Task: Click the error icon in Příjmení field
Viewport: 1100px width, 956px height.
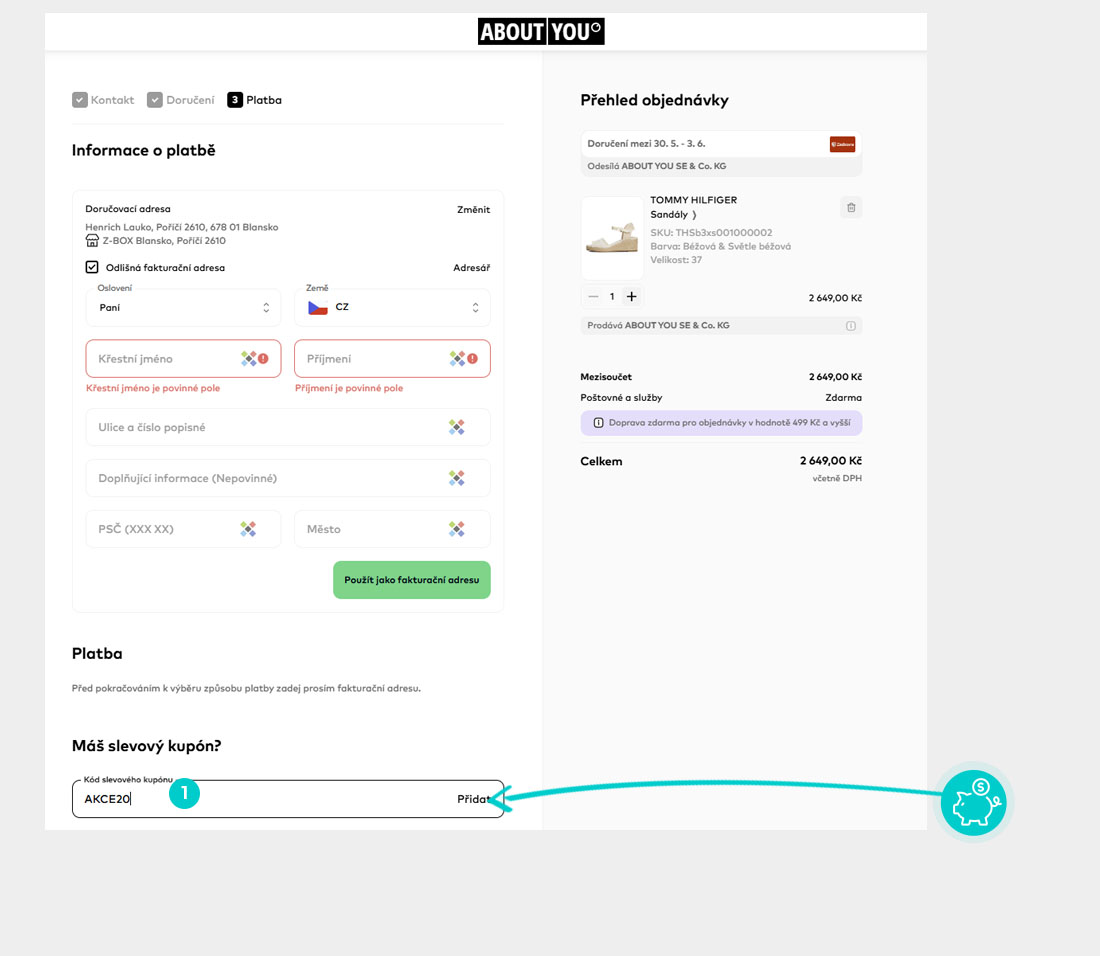Action: [x=473, y=358]
